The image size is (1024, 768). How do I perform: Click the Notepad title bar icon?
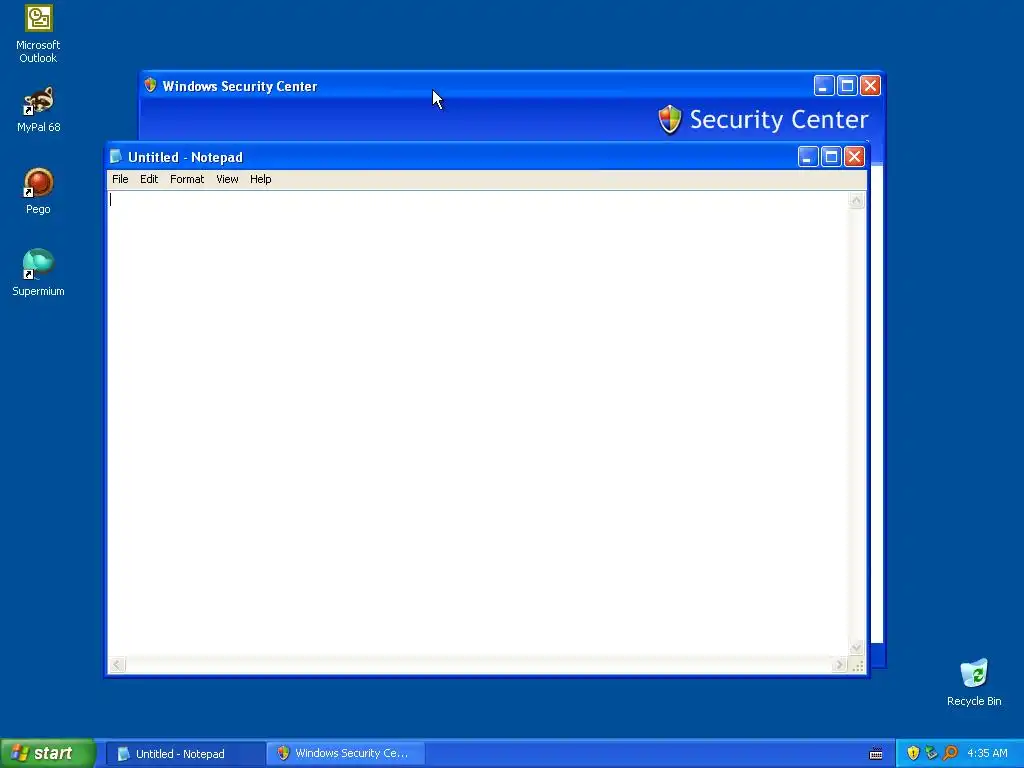pos(116,157)
